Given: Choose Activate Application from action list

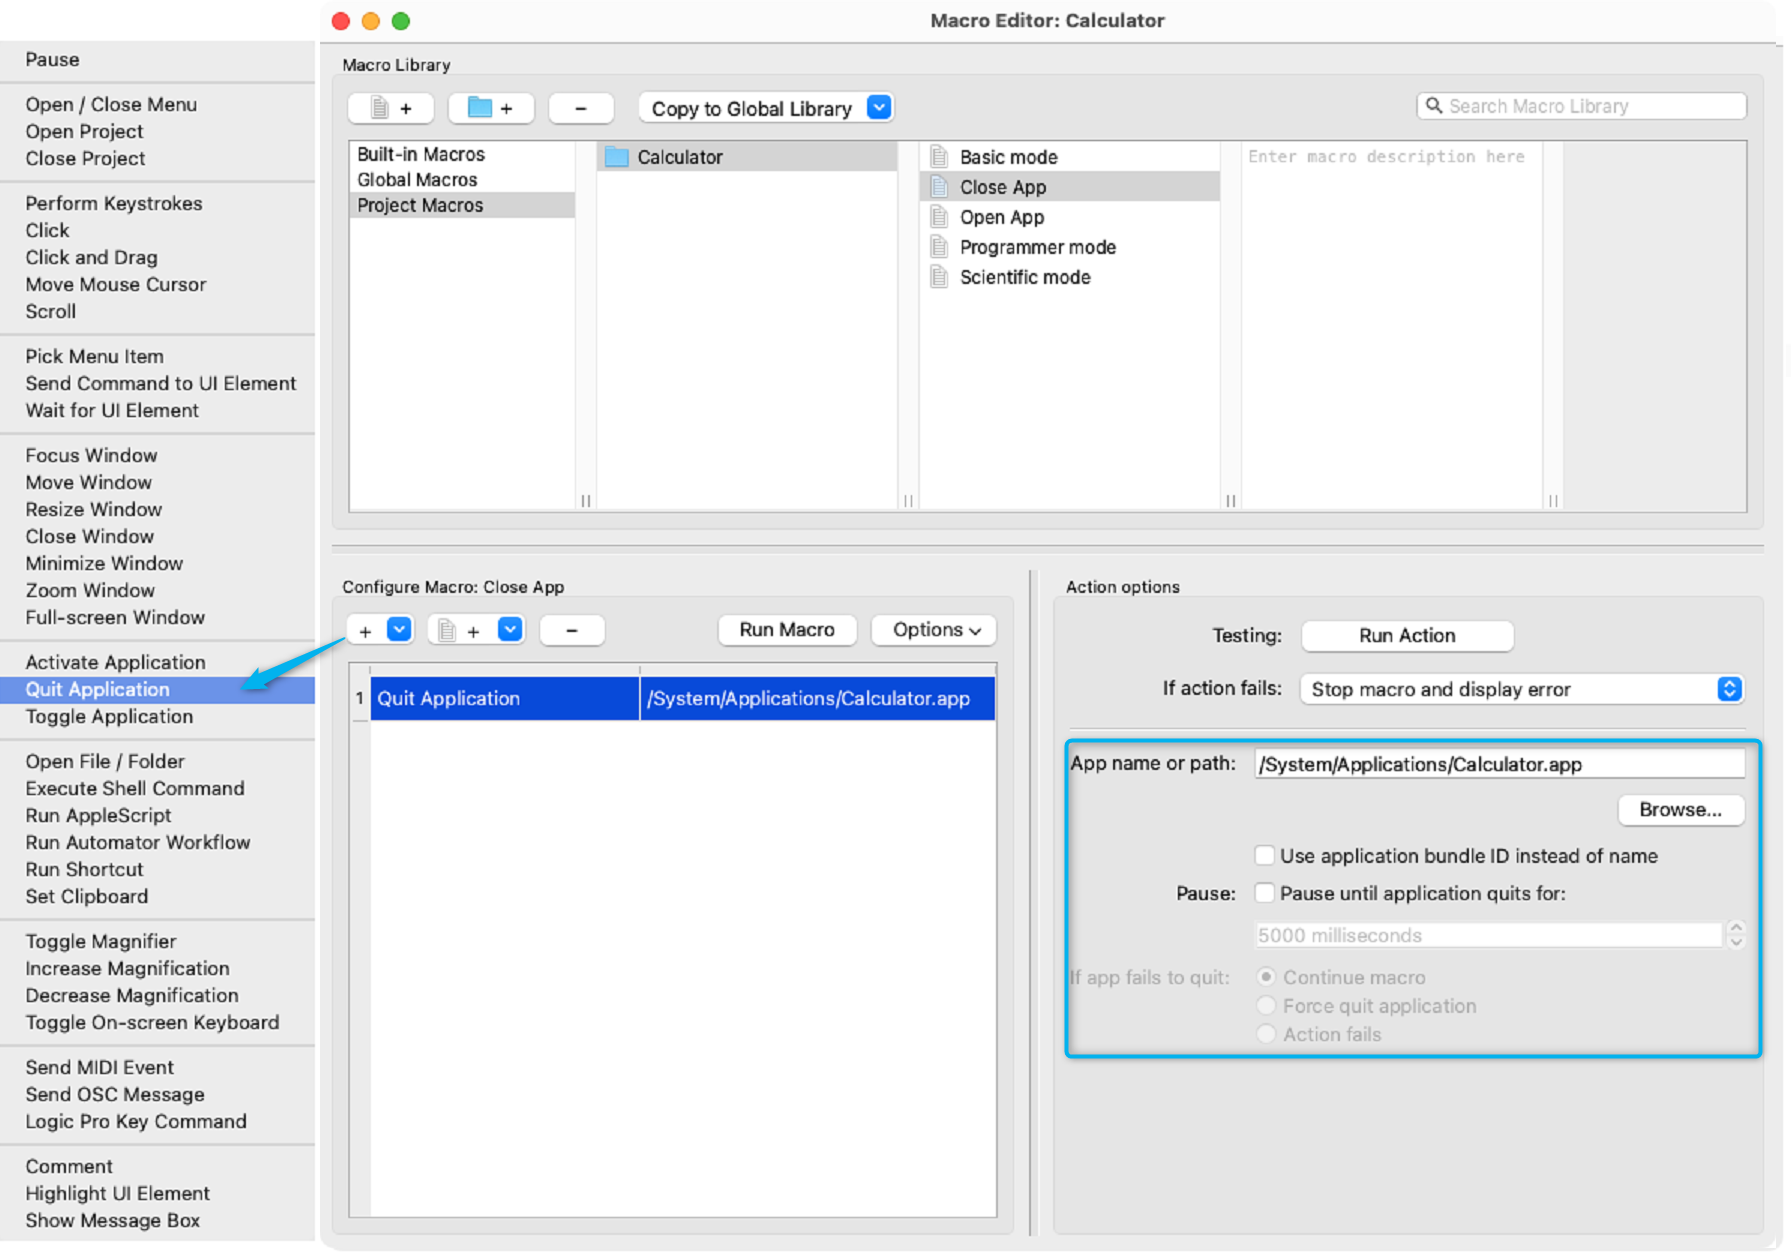Looking at the screenshot, I should click(x=115, y=662).
